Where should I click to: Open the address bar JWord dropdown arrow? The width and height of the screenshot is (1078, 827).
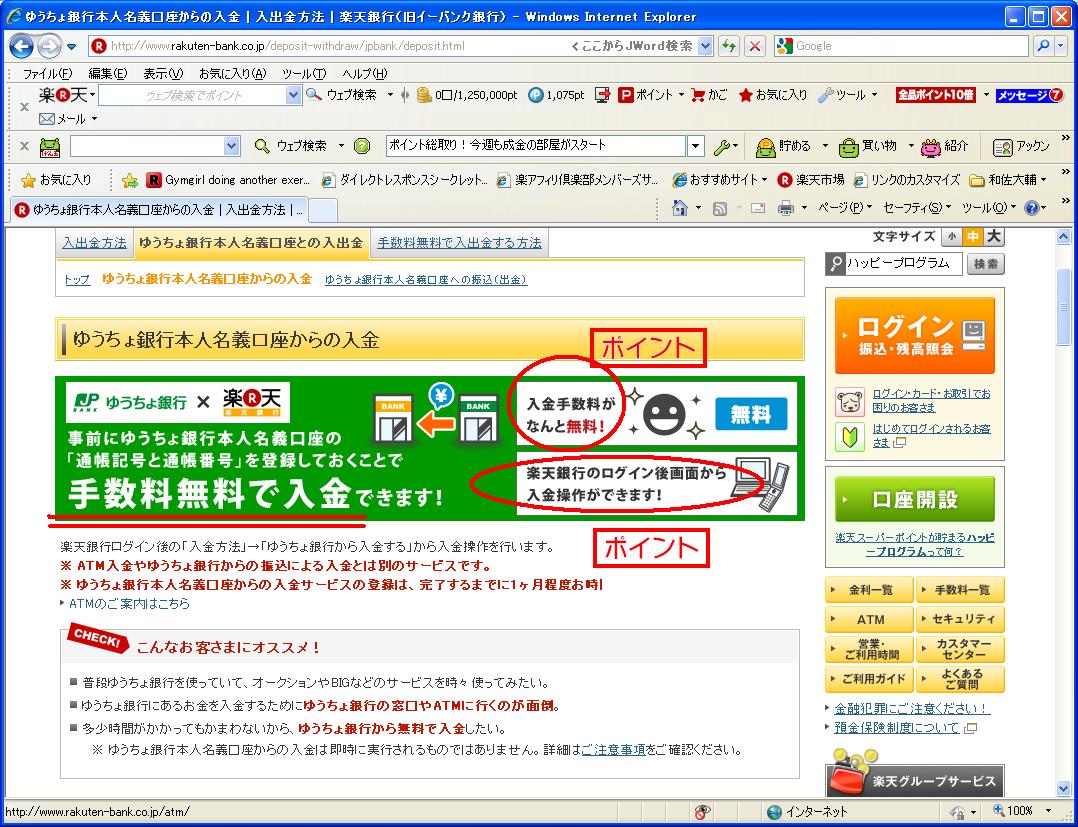pos(705,46)
